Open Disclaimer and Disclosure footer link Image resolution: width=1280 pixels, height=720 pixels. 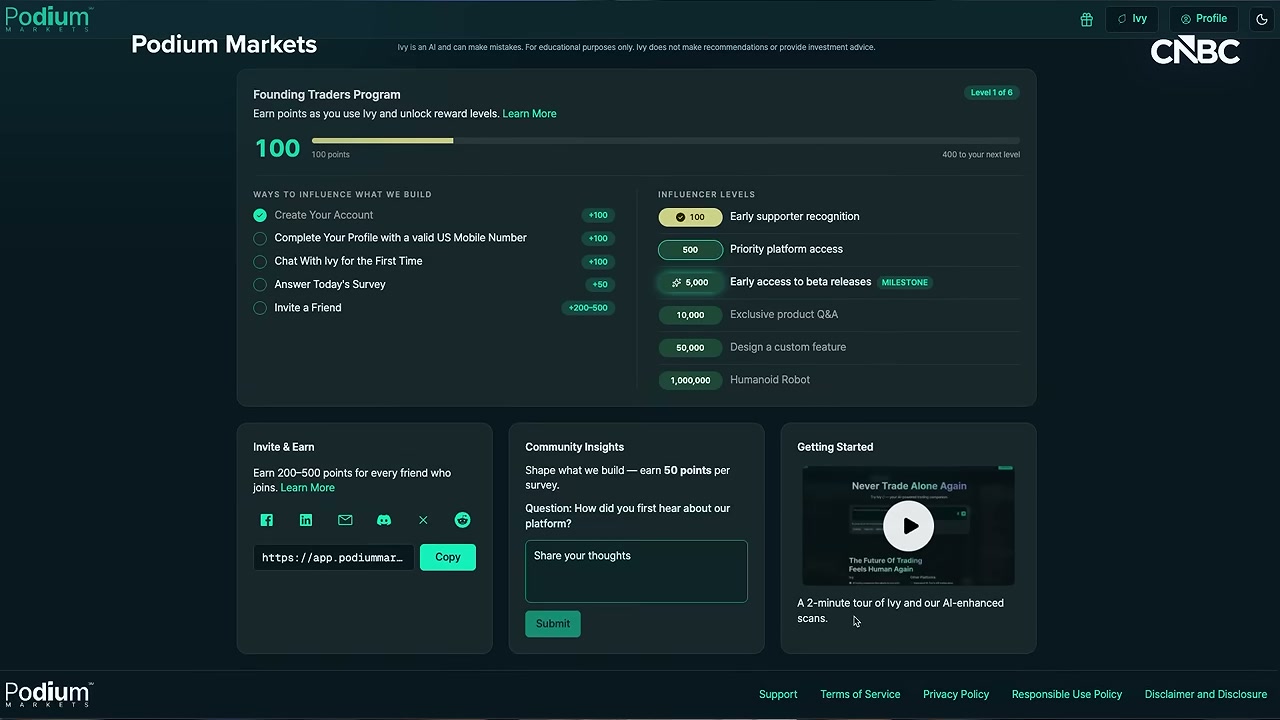(1206, 694)
